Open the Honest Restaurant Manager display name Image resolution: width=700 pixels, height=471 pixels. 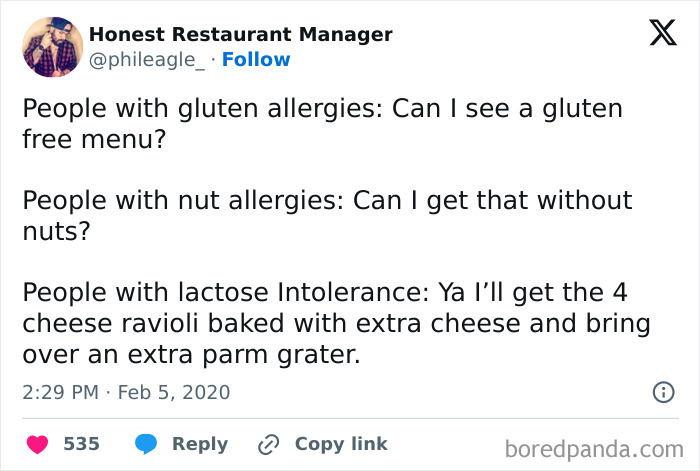coord(240,34)
